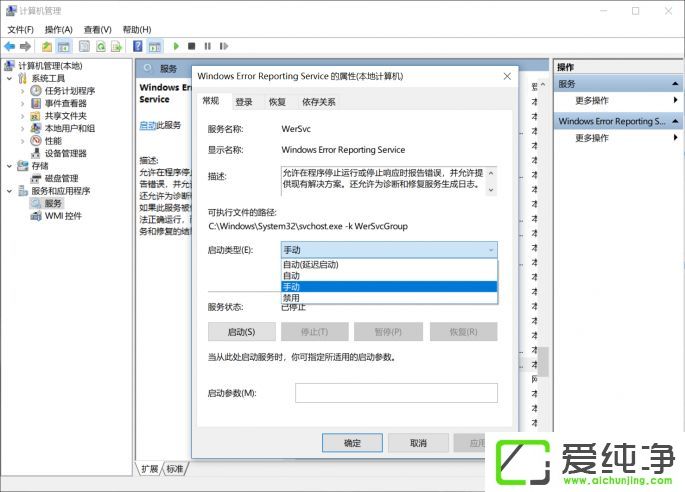Select the 性能 monitor icon
685x492 pixels.
coord(36,141)
